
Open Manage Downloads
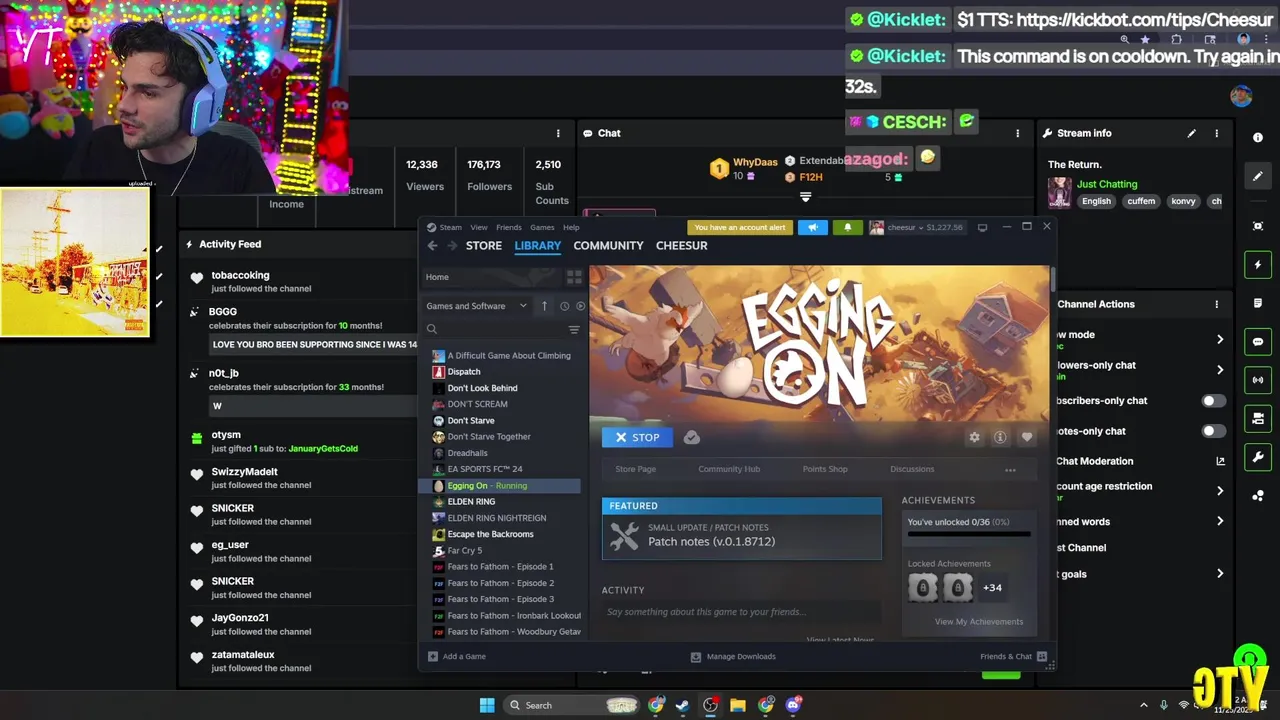pos(733,657)
